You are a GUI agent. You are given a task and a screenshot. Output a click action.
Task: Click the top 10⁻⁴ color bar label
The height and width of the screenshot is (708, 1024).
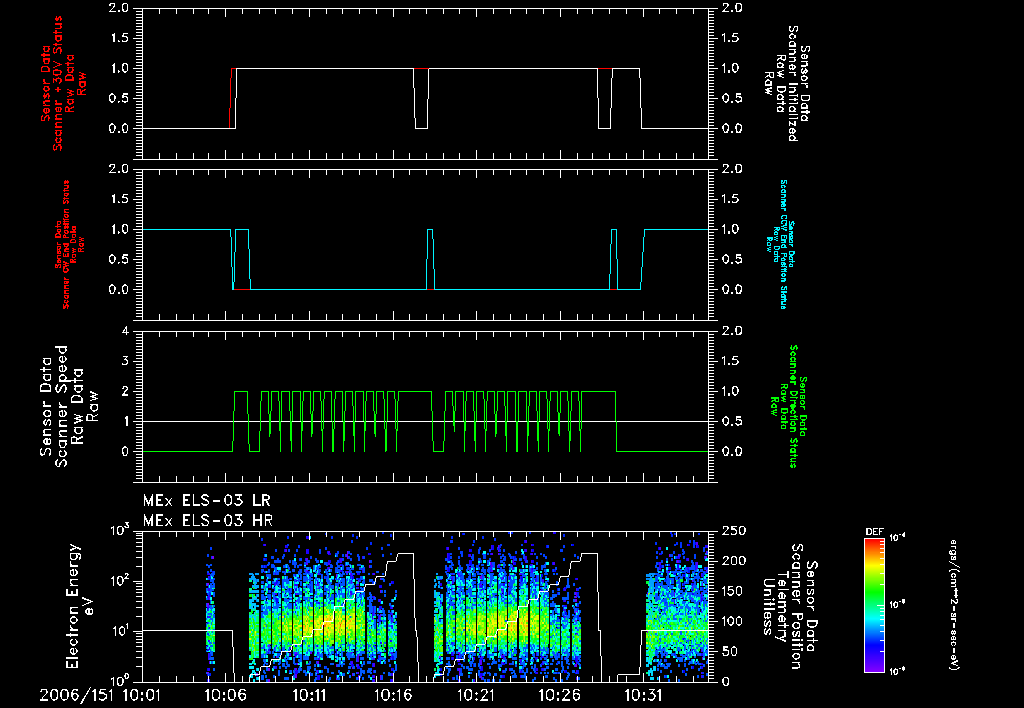tap(897, 538)
